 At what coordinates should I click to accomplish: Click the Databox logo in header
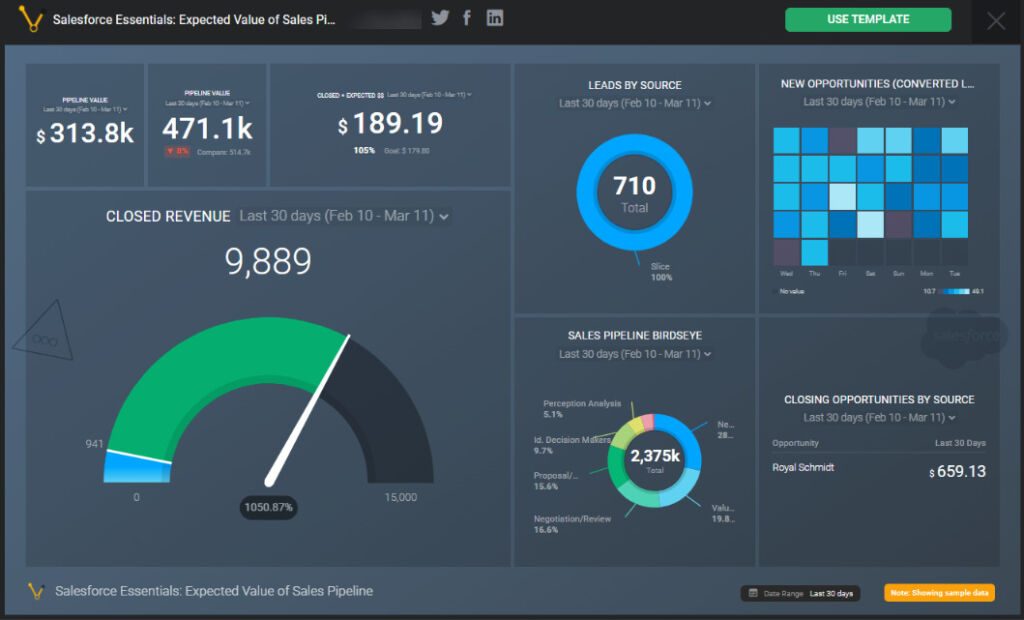click(x=34, y=19)
